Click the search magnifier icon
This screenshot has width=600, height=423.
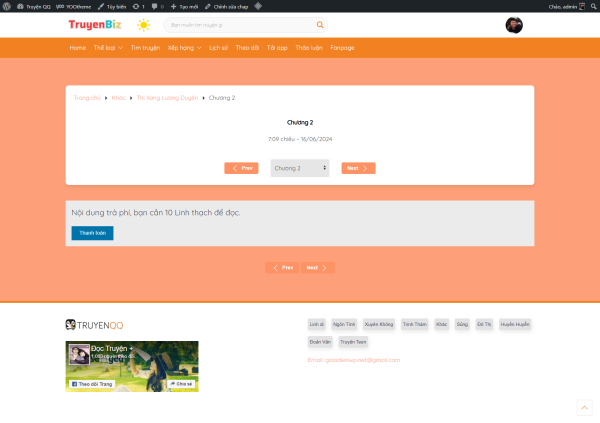point(320,25)
